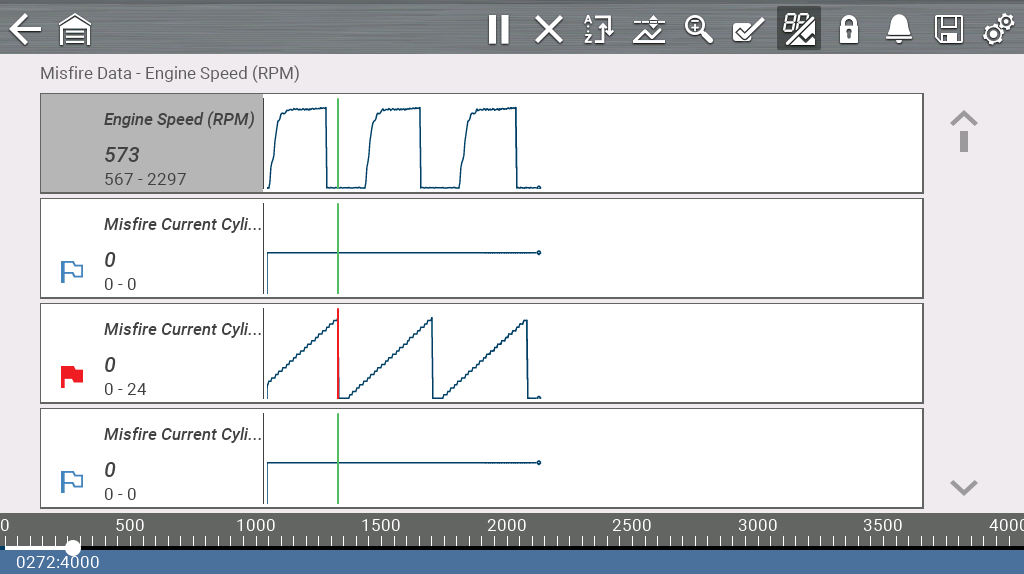Screen dimensions: 1024x574
Task: Toggle the red flag trigger on the misfire graph
Action: [72, 376]
